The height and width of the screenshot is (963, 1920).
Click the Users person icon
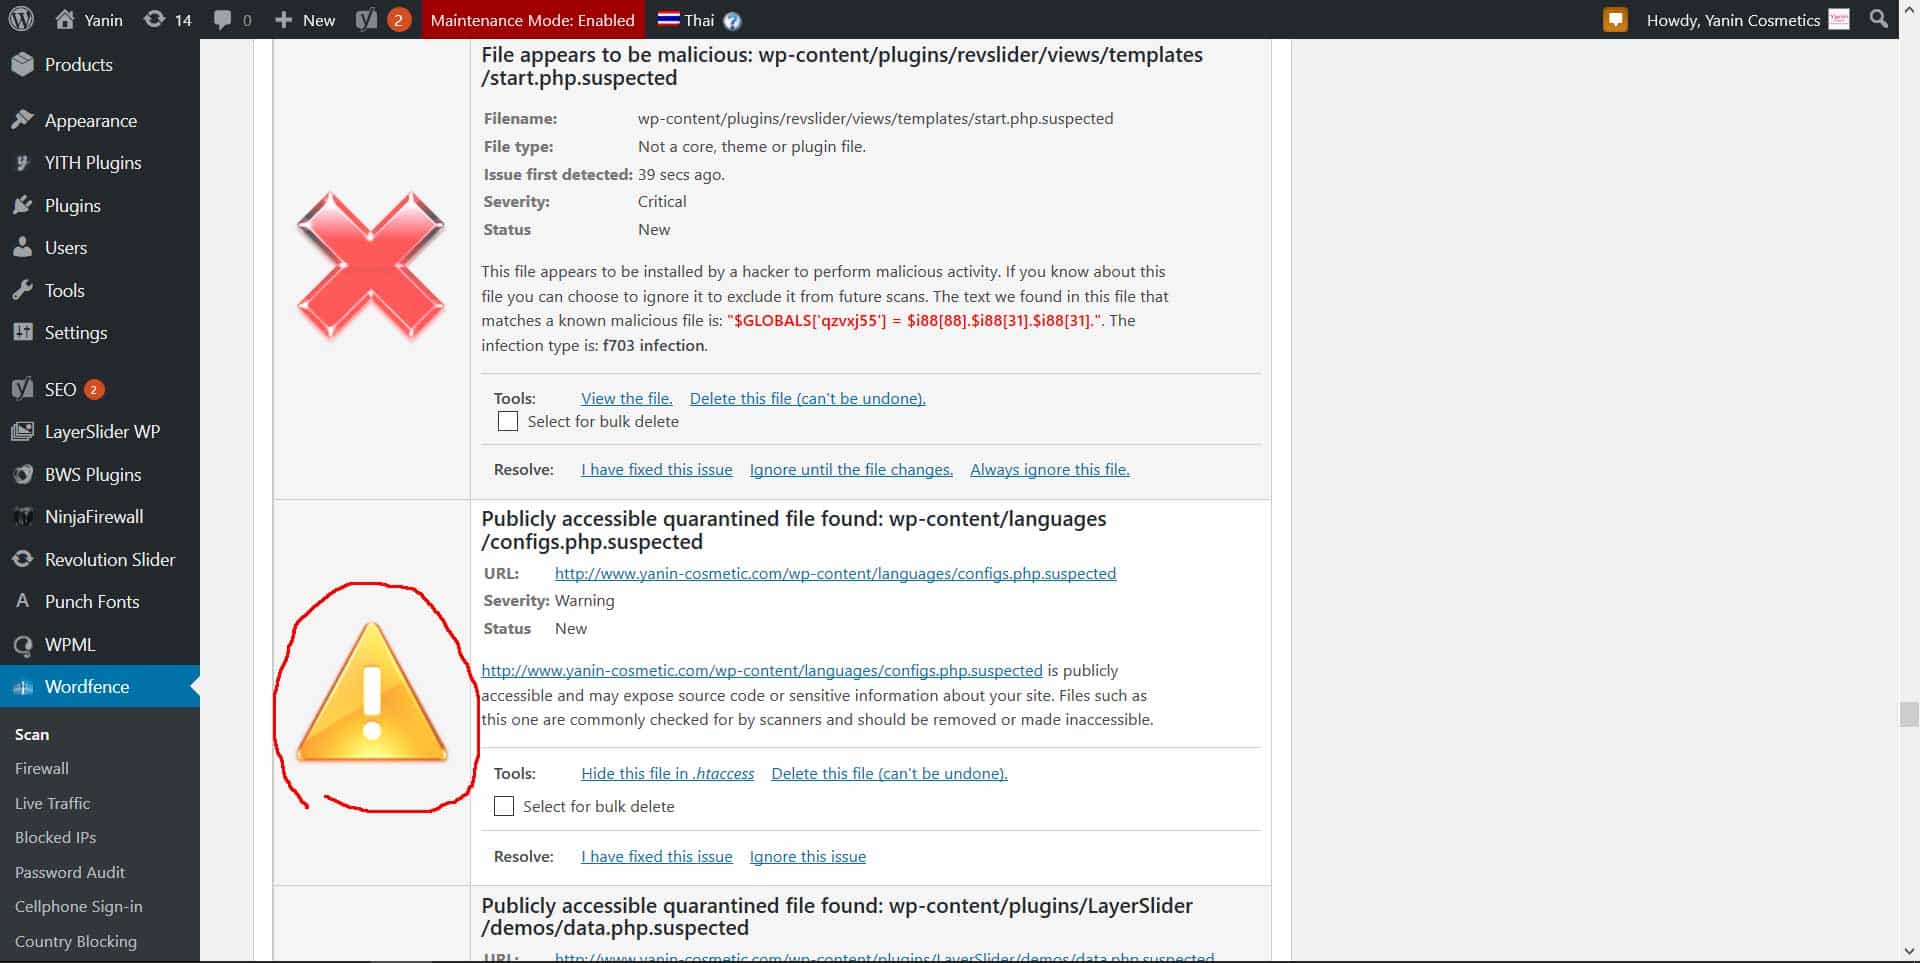coord(23,248)
